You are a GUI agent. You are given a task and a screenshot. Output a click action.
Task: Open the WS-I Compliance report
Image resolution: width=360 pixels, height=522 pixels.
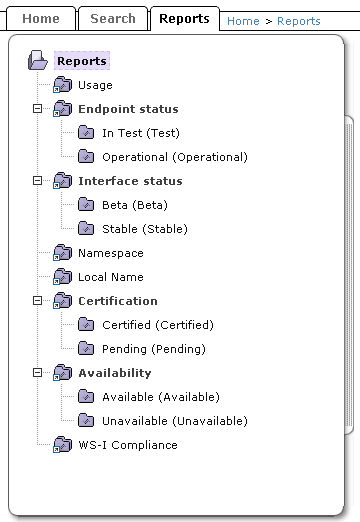tap(128, 445)
